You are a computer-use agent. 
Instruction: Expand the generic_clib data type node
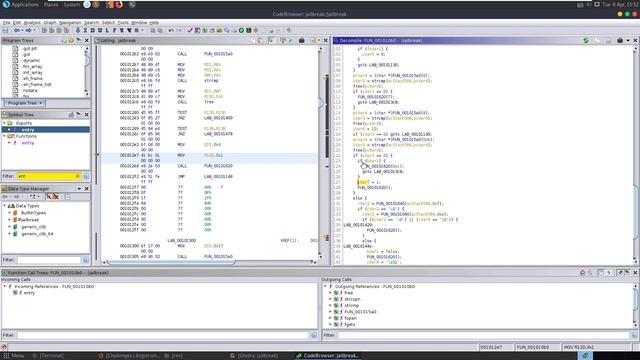(10, 227)
